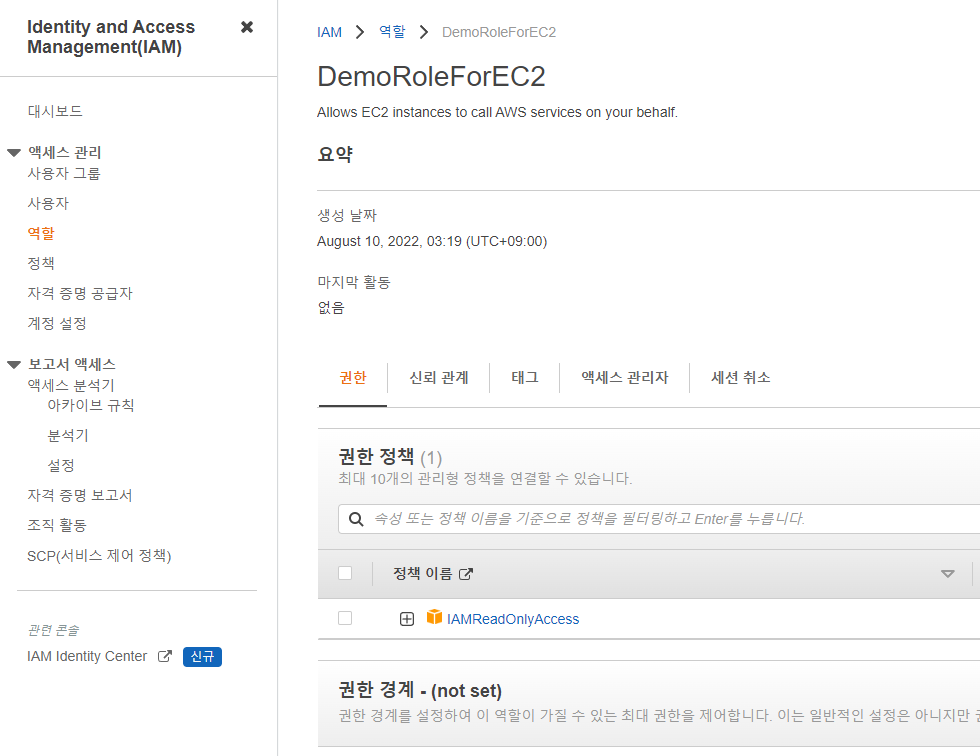Expand the IAMReadOnlyAccess policy details
The image size is (980, 756).
[x=407, y=619]
